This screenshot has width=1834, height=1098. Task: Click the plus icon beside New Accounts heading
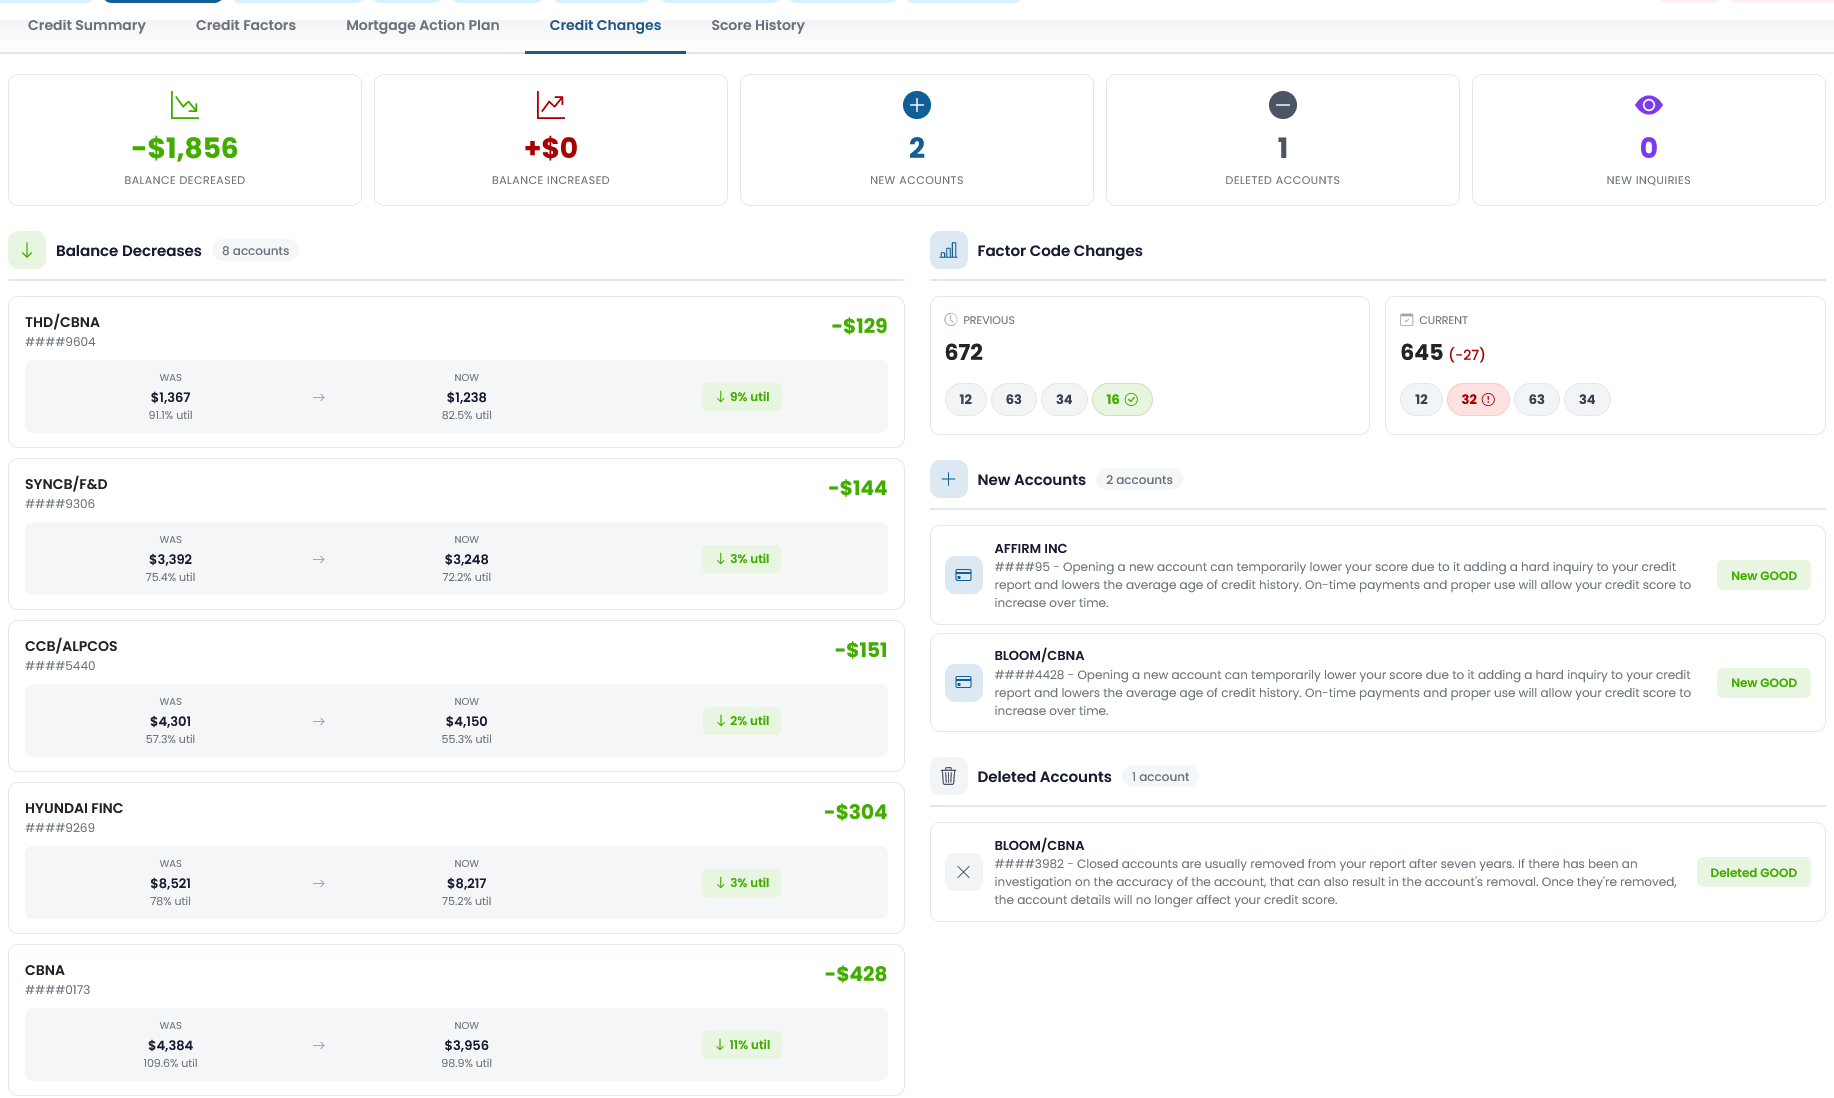(948, 479)
